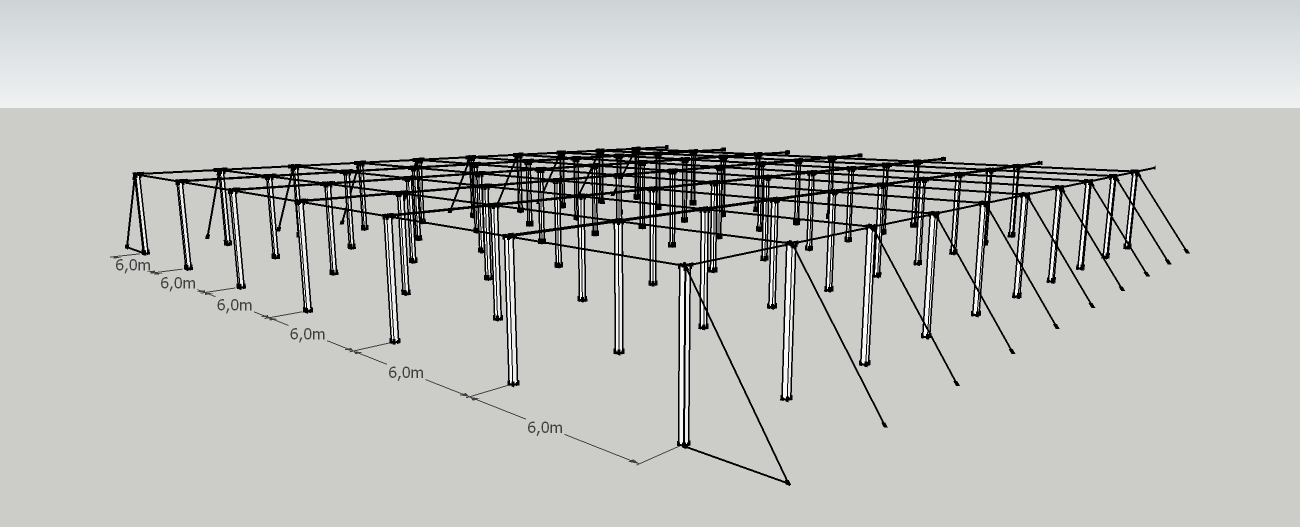This screenshot has width=1300, height=527.
Task: Click the third 6,0m dimension label from left
Action: click(234, 306)
